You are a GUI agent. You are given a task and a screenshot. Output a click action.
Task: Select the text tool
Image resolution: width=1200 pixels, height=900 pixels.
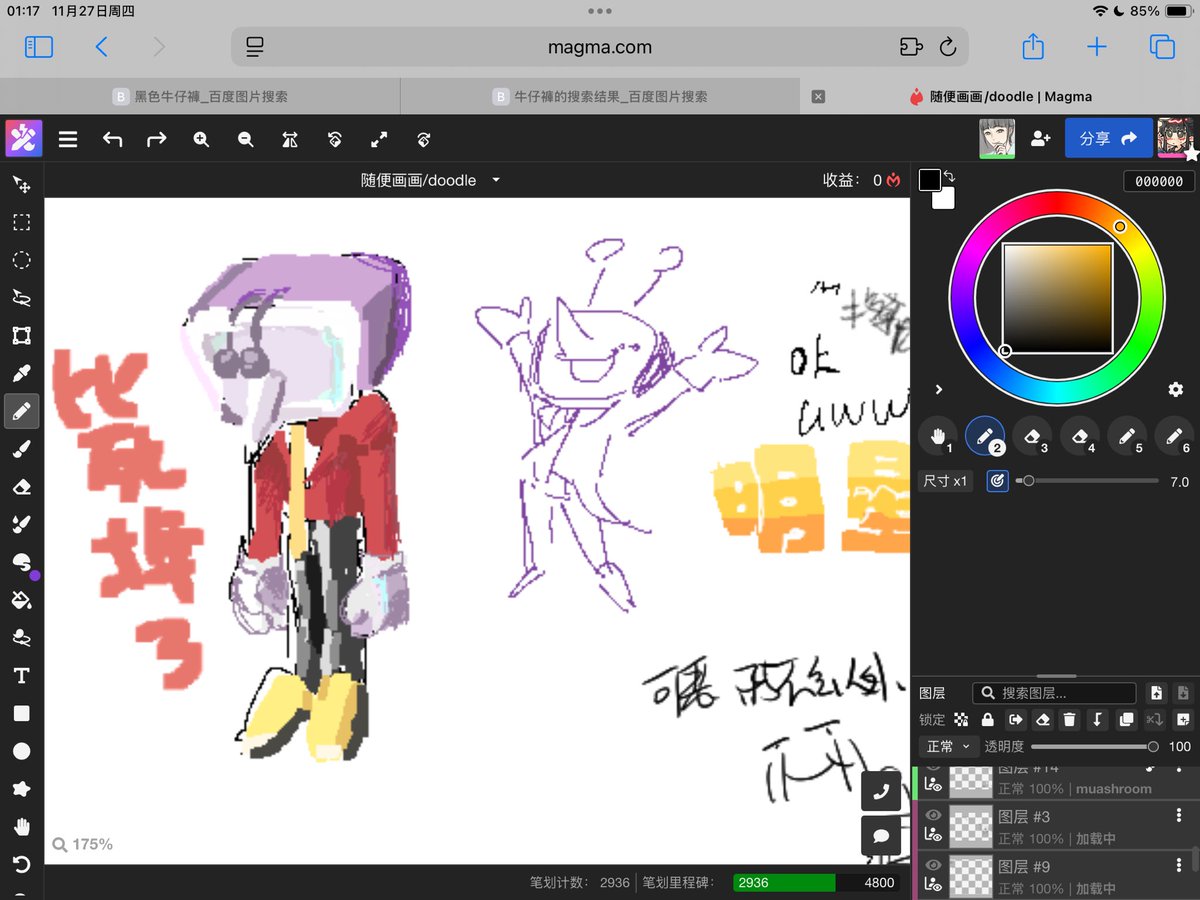(x=21, y=676)
